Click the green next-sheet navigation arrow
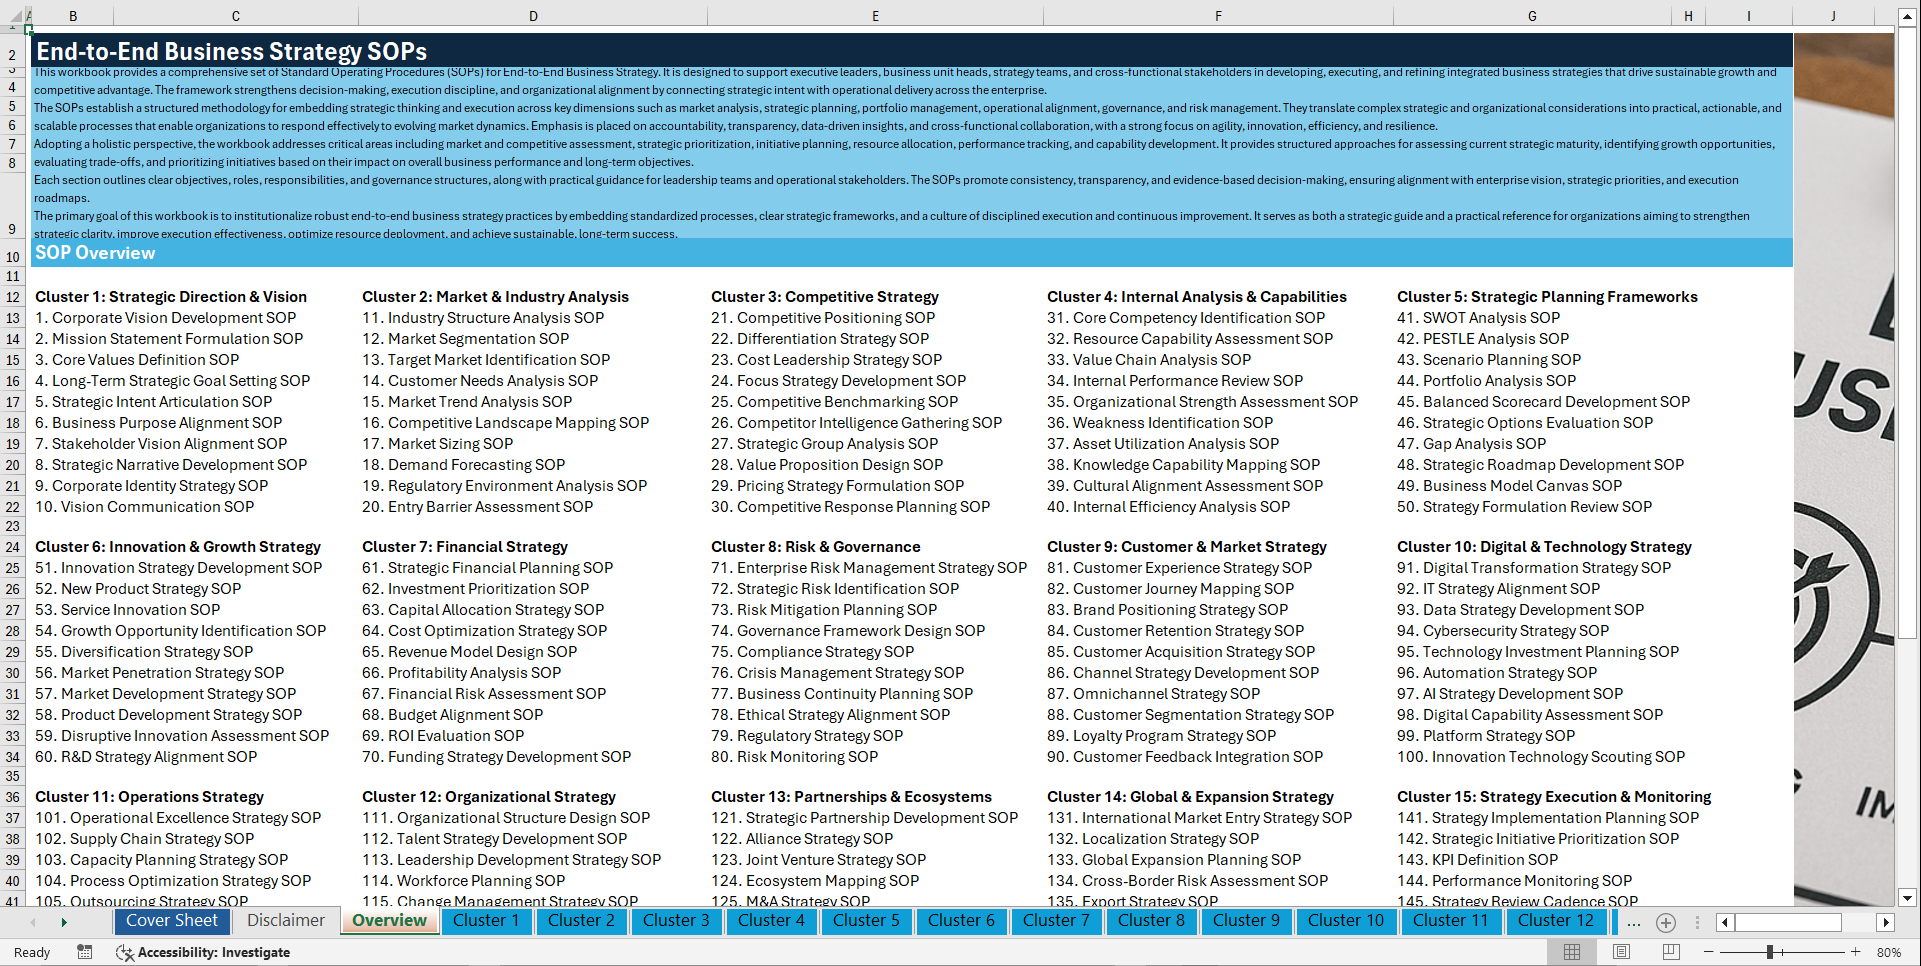This screenshot has height=966, width=1921. [x=64, y=921]
